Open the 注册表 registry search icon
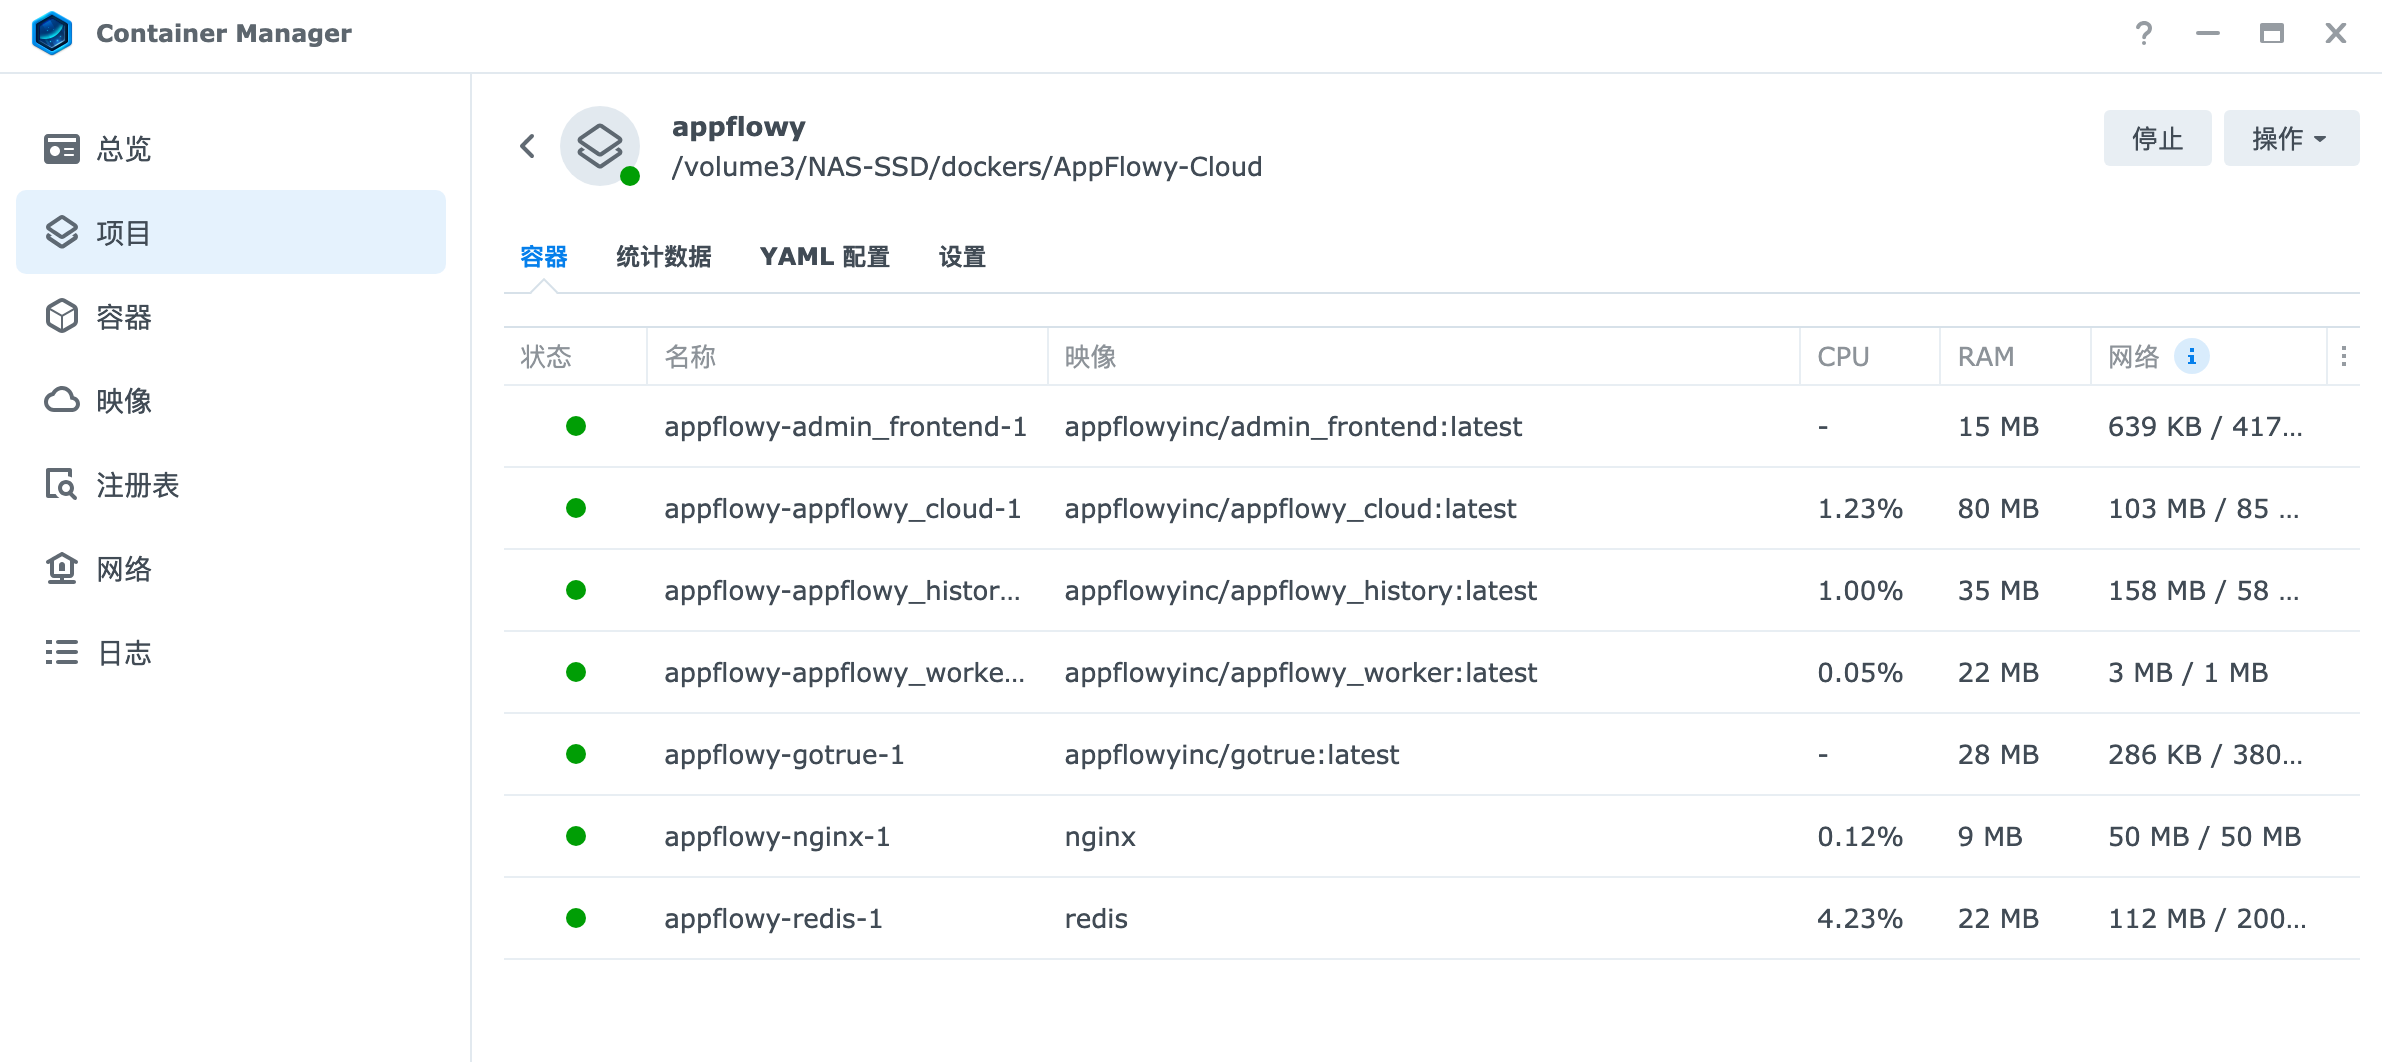This screenshot has height=1062, width=2382. 62,484
